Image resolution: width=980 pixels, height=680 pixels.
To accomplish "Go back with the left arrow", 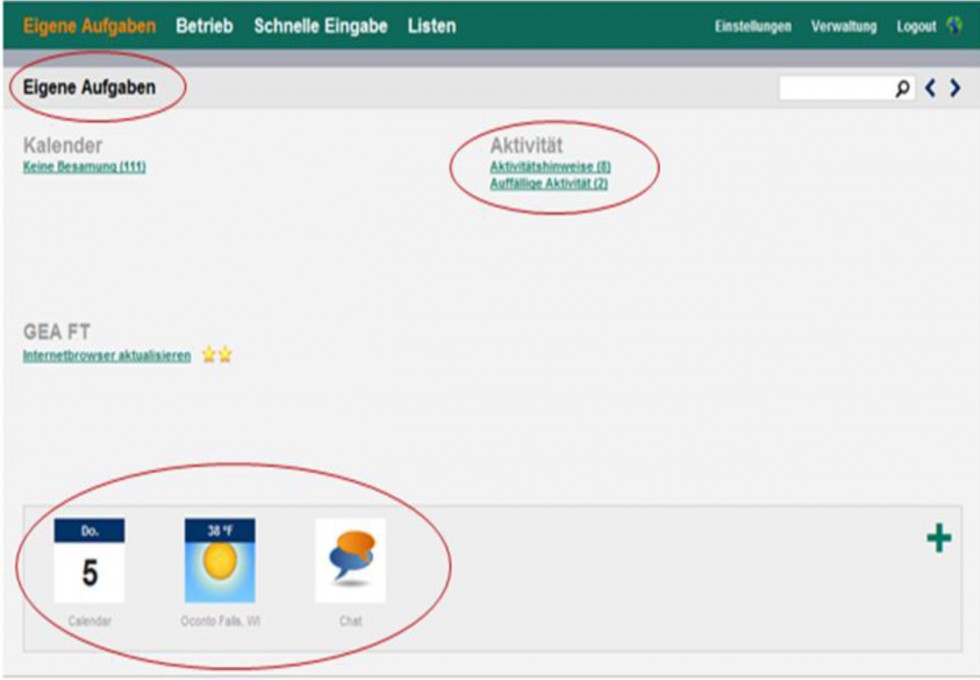I will tap(930, 89).
